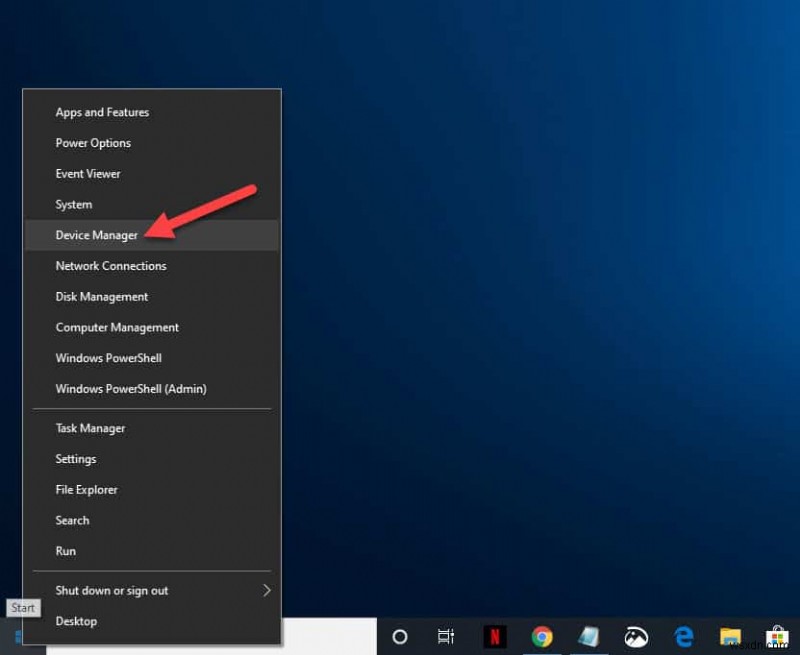This screenshot has width=800, height=655.
Task: Open File Explorer icon on taskbar
Action: click(x=731, y=637)
